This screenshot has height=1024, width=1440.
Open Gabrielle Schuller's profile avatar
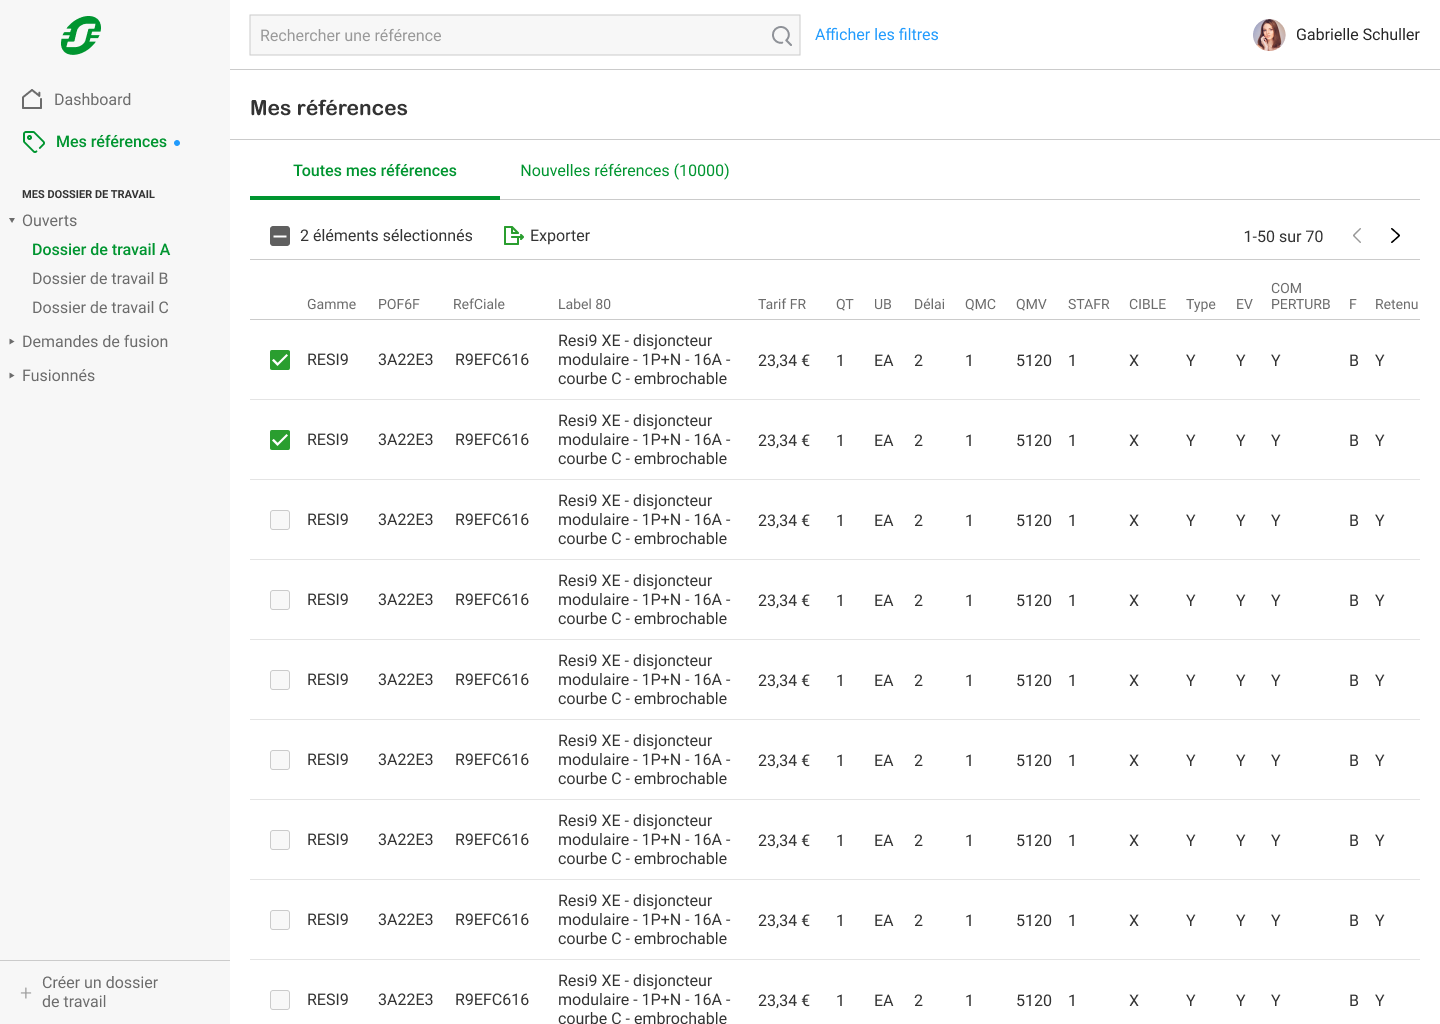click(x=1269, y=35)
